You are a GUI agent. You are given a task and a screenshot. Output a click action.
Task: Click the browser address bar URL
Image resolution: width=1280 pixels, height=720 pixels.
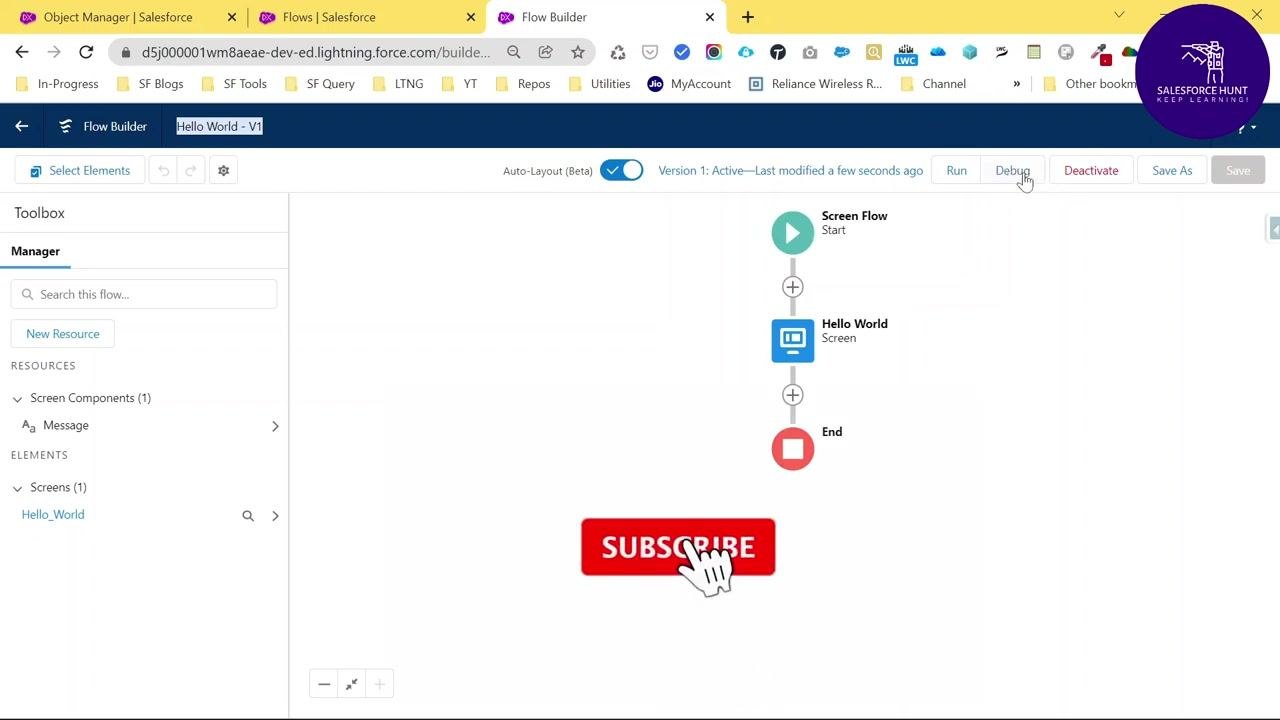click(316, 52)
